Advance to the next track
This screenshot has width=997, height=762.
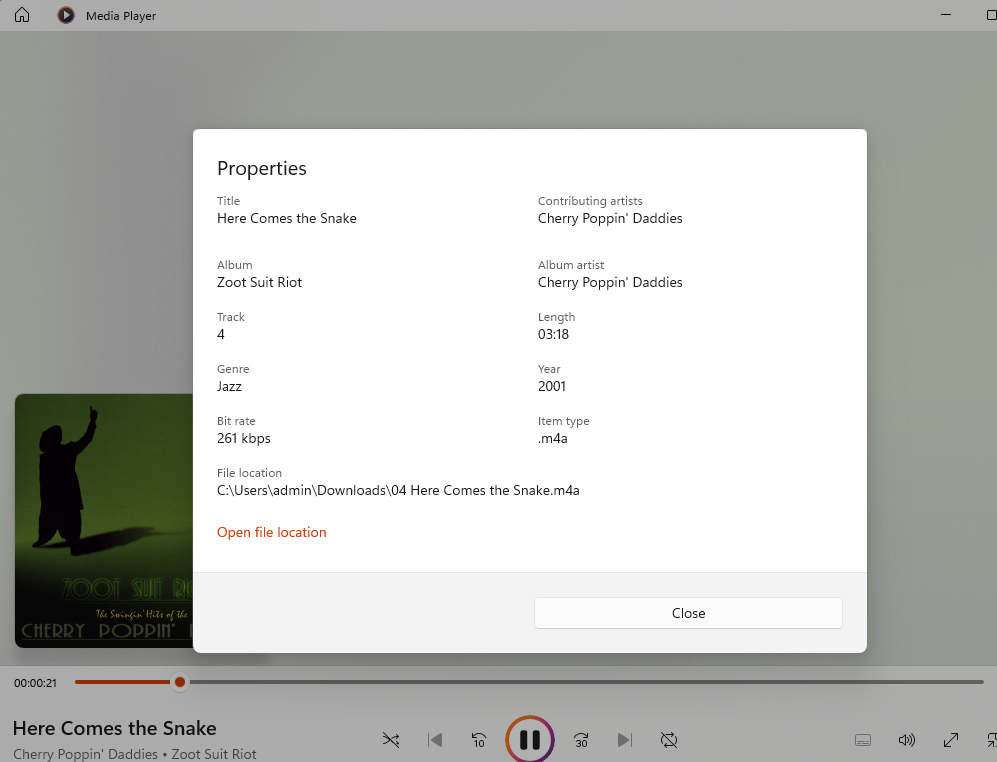point(624,740)
